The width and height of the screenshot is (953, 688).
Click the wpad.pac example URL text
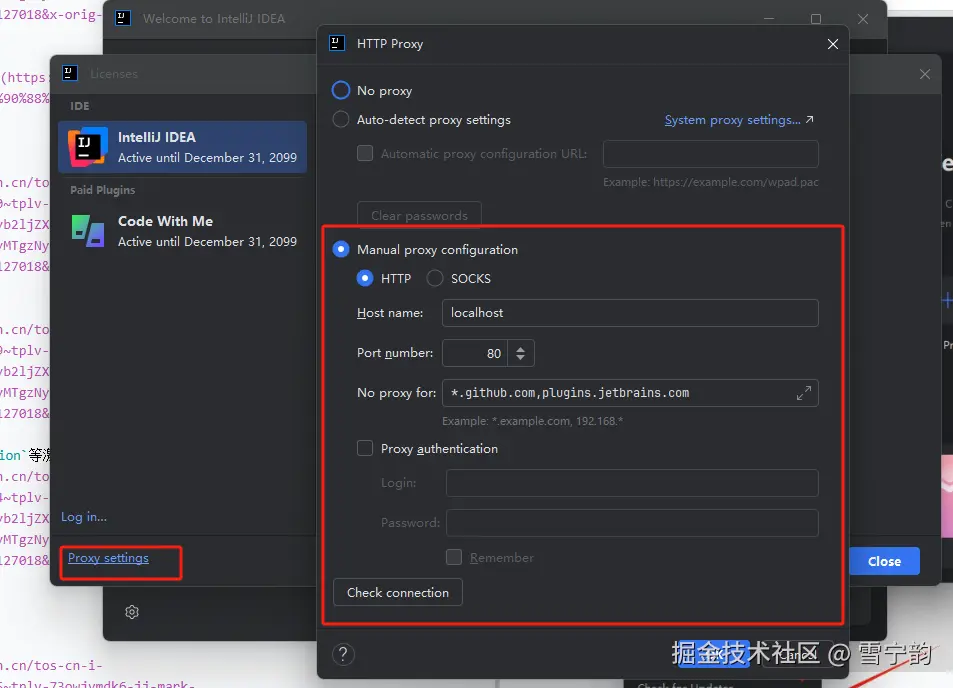pyautogui.click(x=710, y=182)
